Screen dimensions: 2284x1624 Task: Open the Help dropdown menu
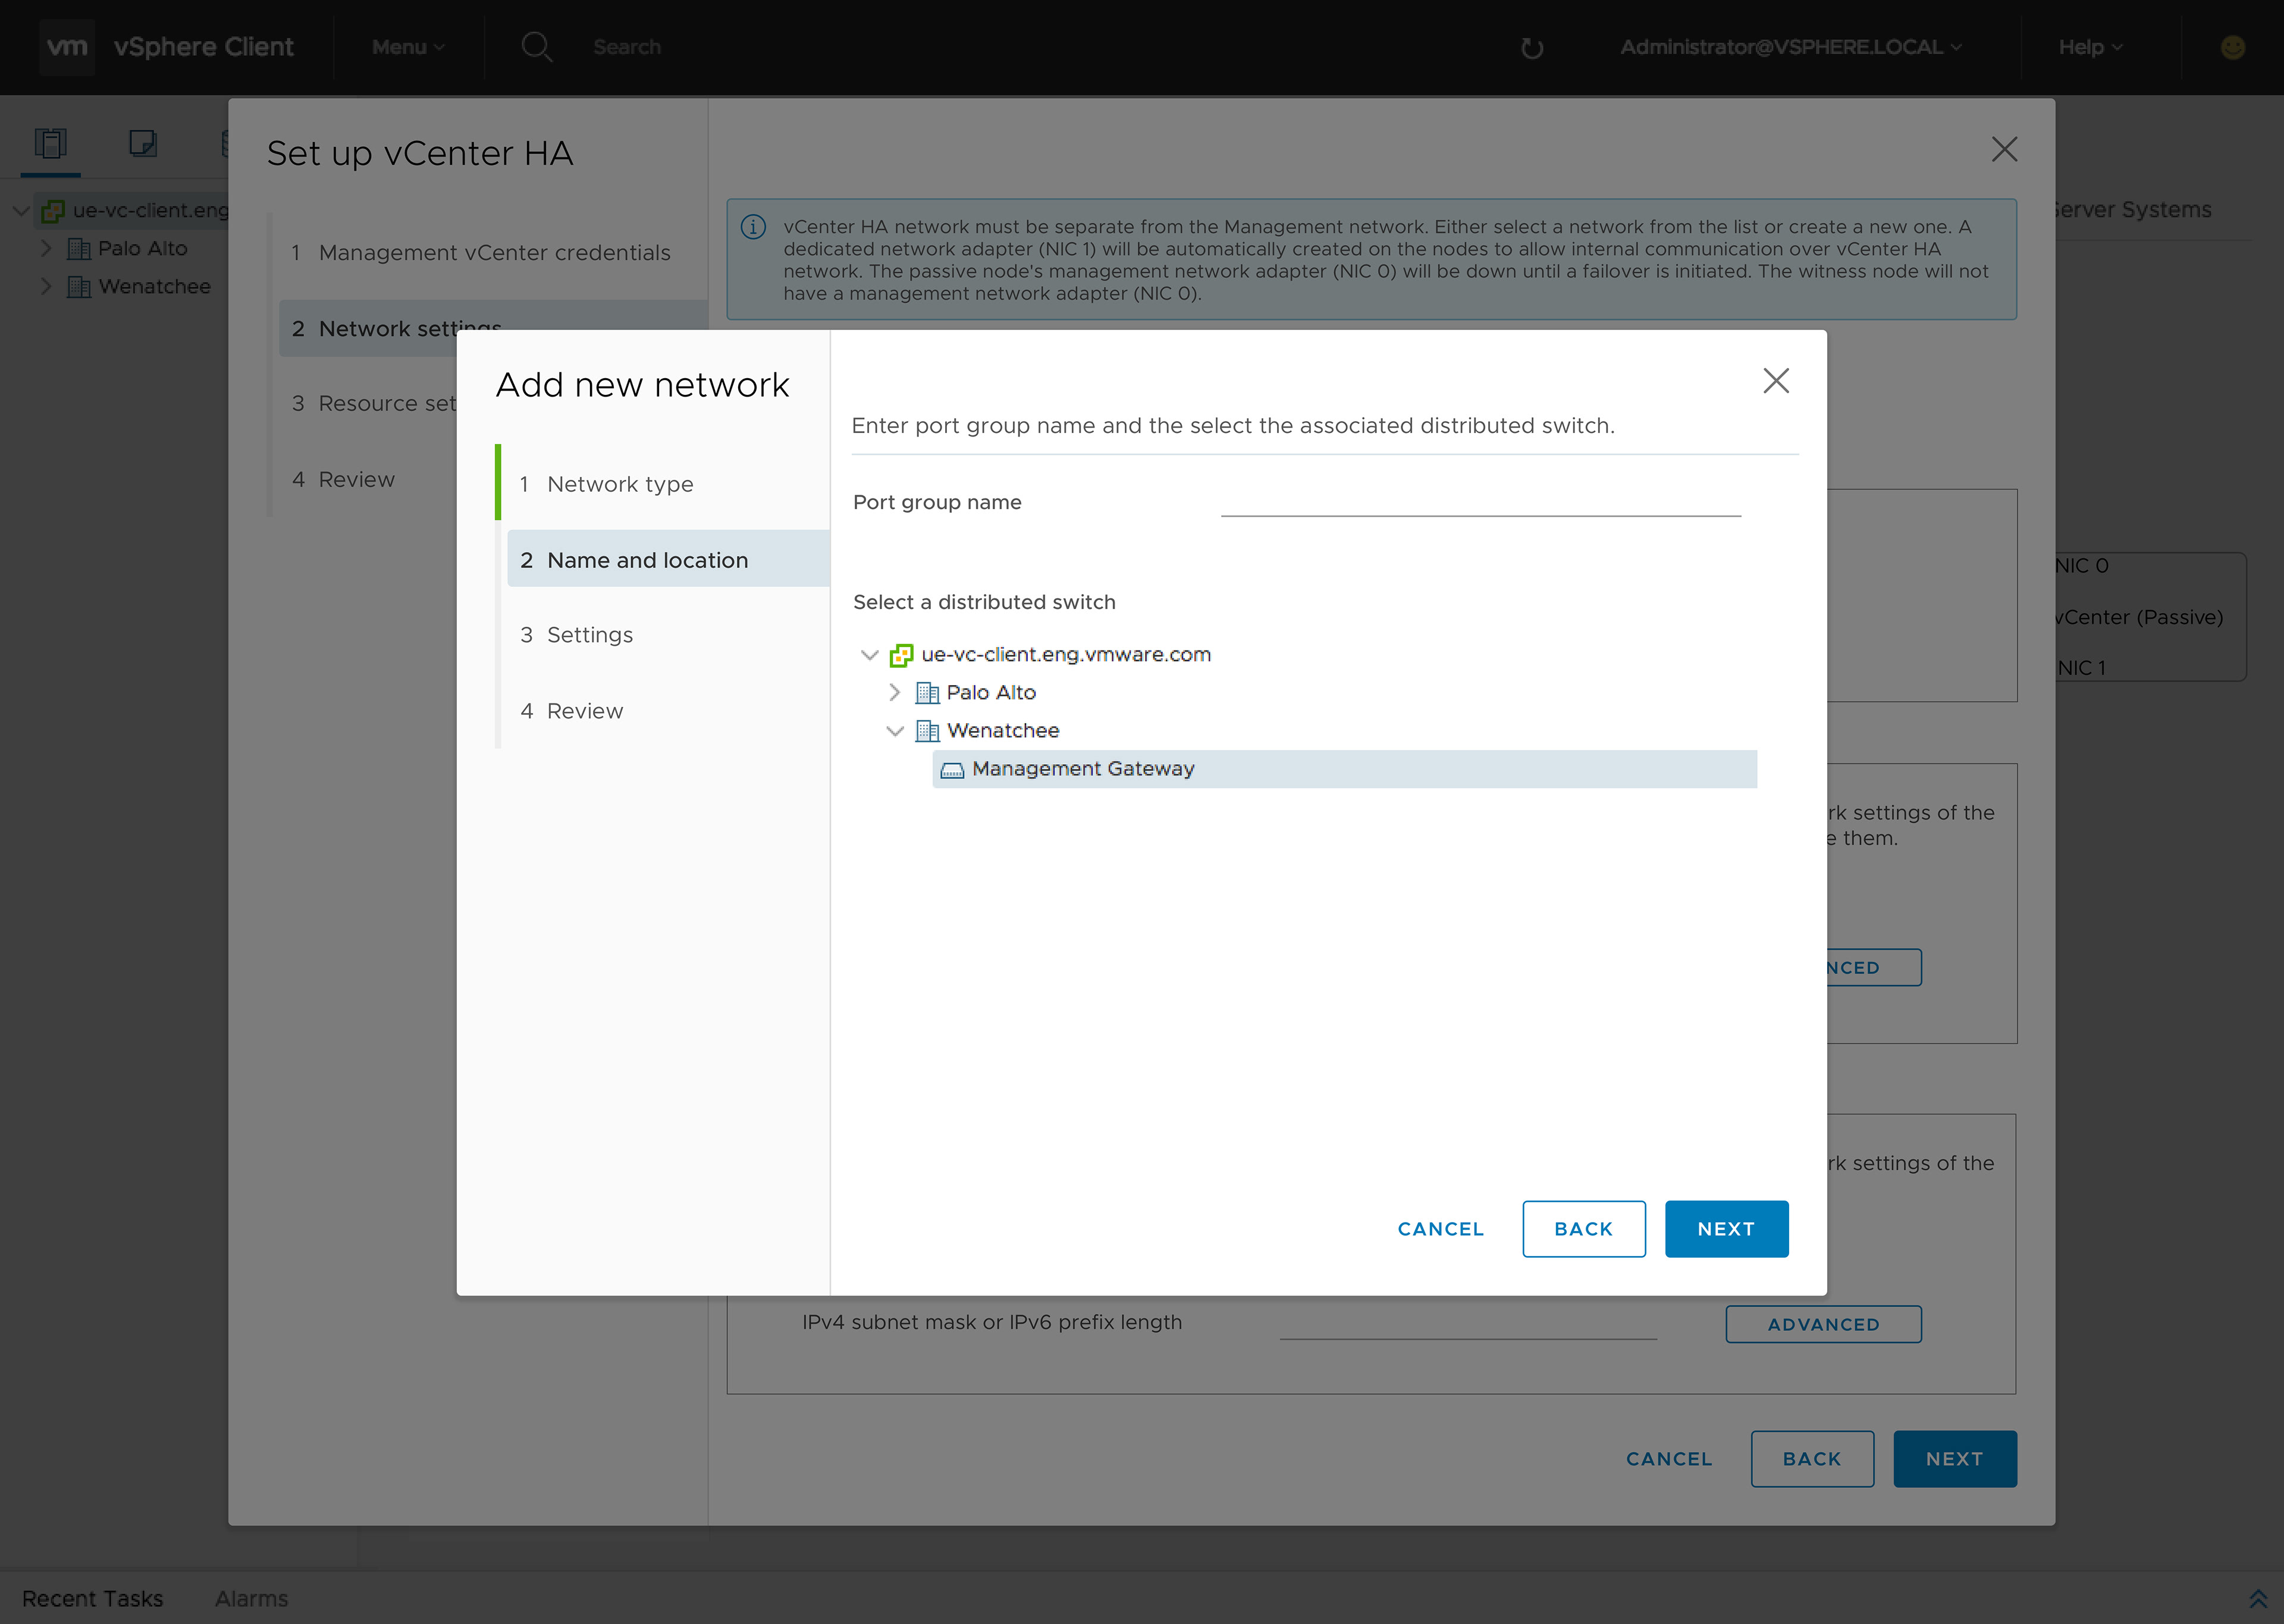pos(2091,47)
